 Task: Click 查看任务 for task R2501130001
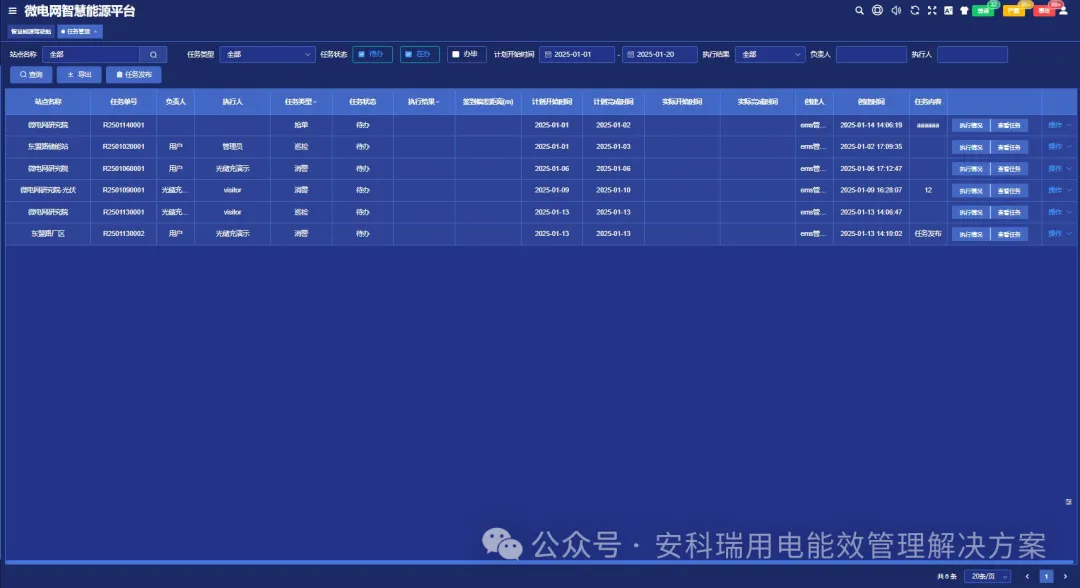click(1009, 212)
